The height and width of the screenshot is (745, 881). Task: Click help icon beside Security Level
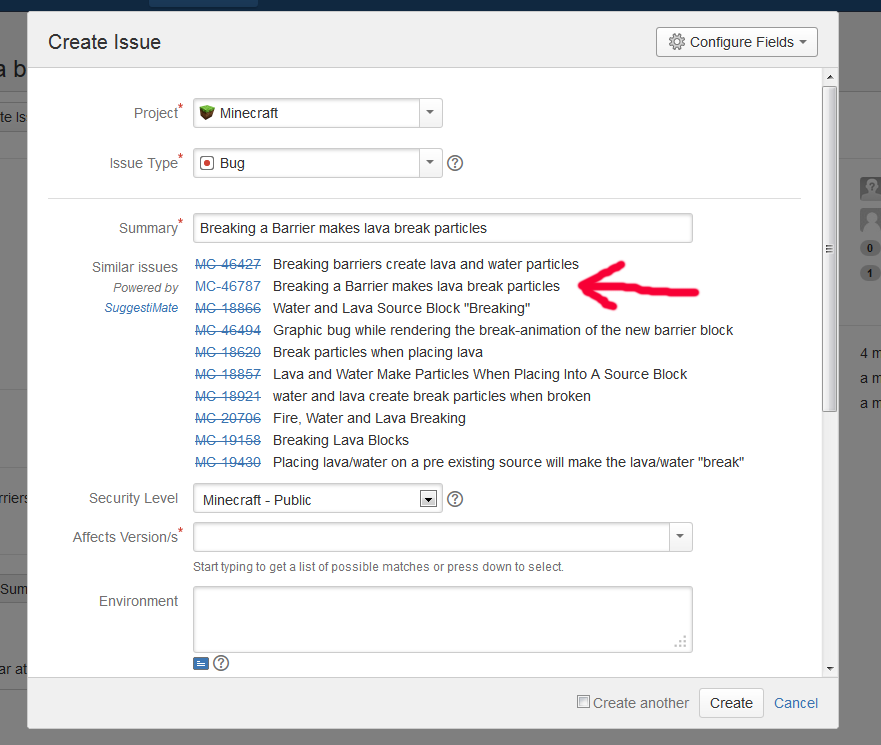455,499
